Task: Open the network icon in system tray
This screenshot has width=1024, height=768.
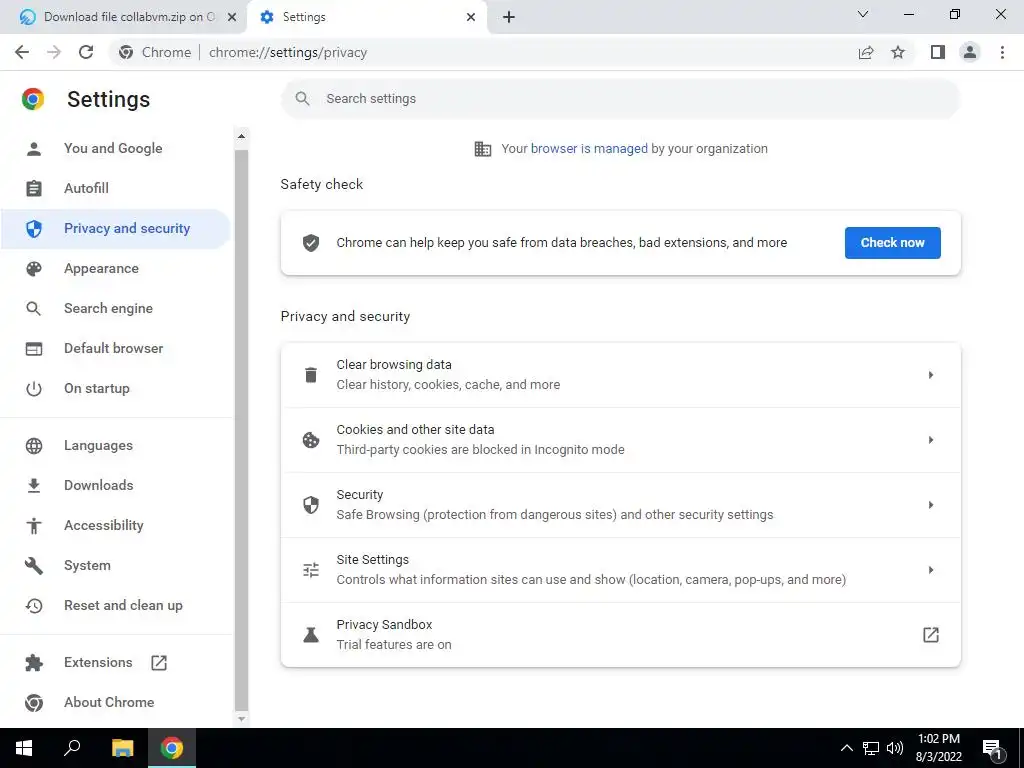Action: 871,748
